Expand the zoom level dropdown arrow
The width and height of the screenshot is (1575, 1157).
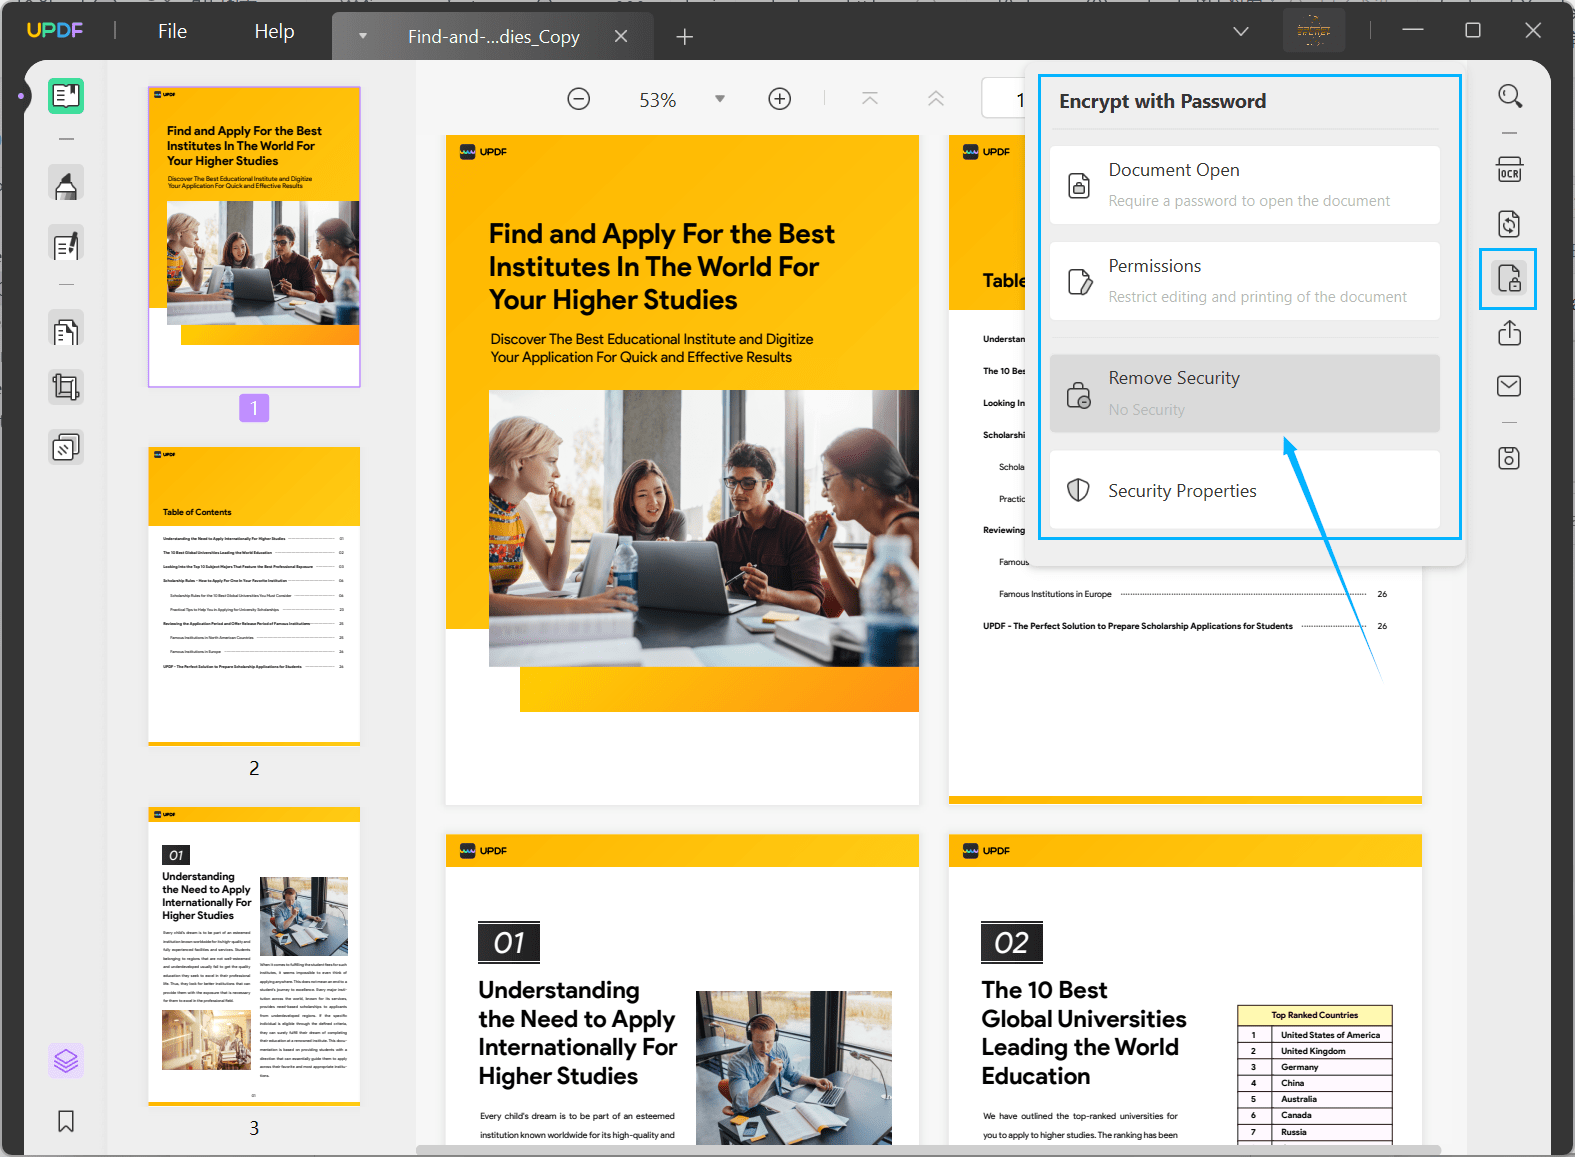[720, 99]
